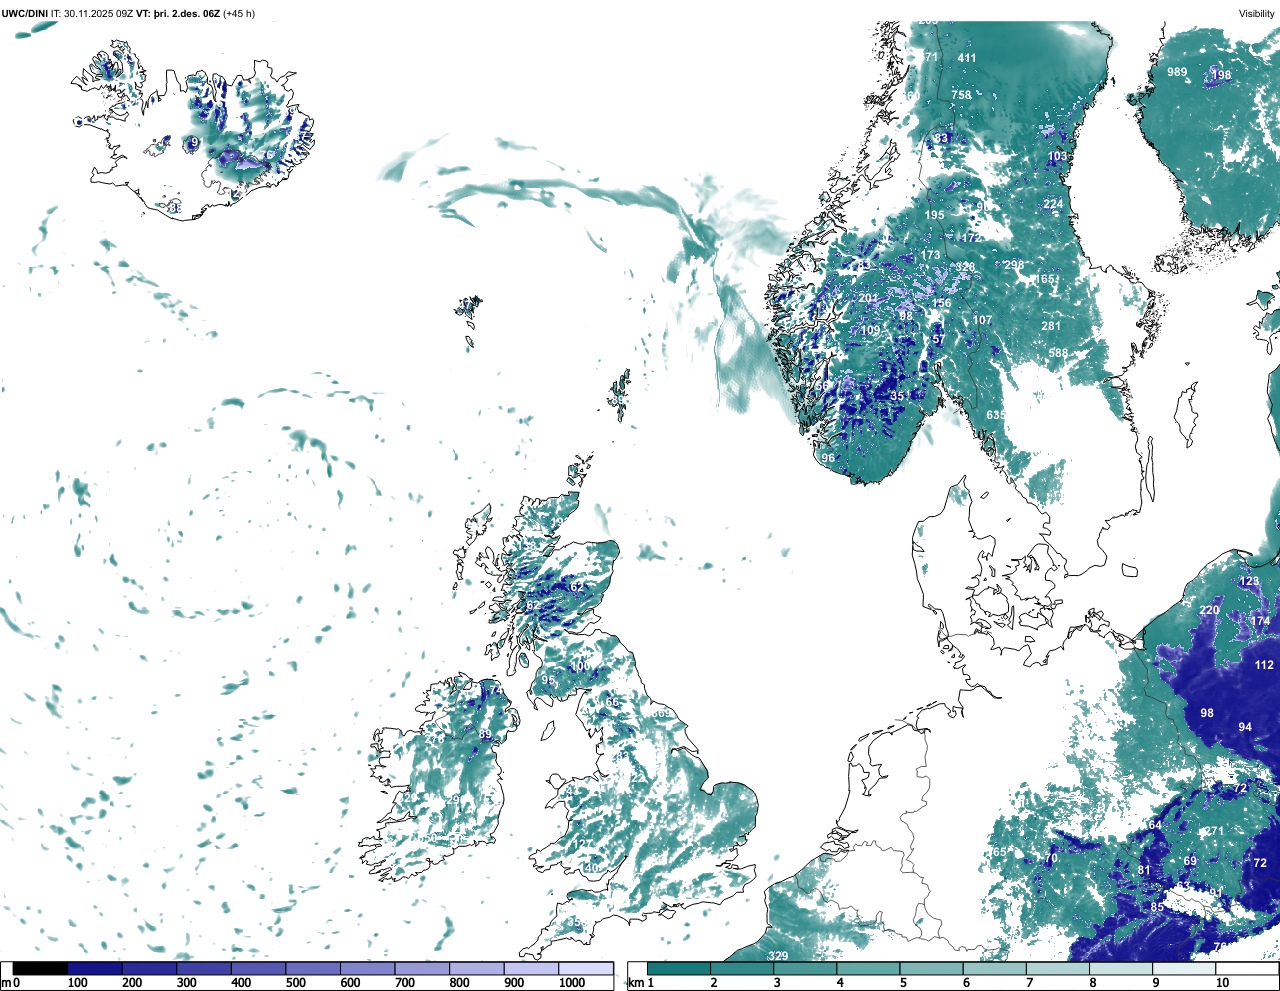Click the legend swatch between 500 and 600 m
Screen dimensions: 1280x991
313,969
